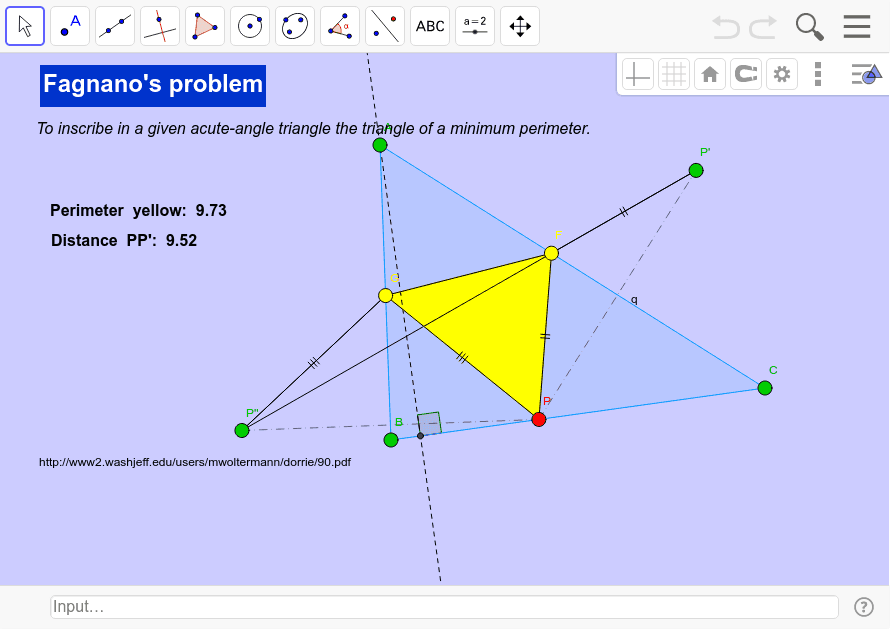This screenshot has width=891, height=630.
Task: Activate the Move Graphics View tool
Action: 519,25
